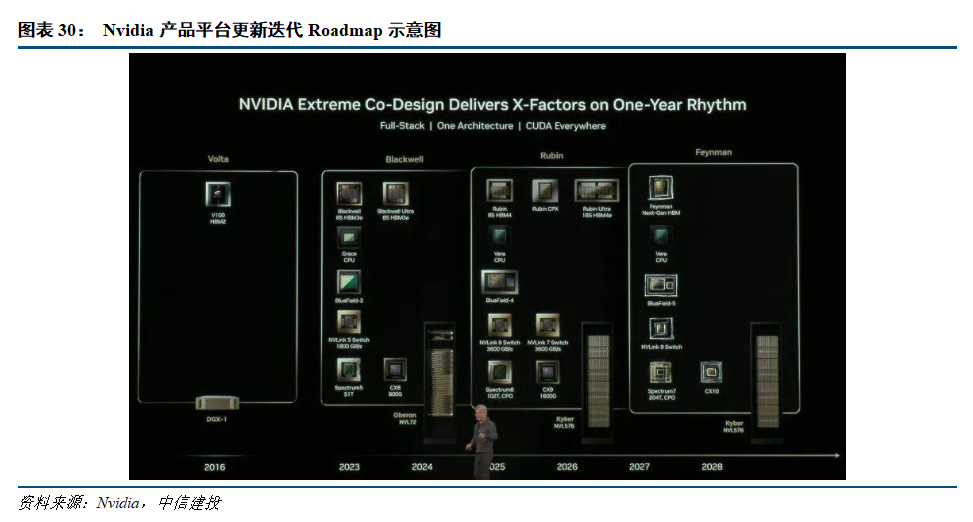
Task: Click the 'Oberon NVL72' label
Action: [405, 418]
